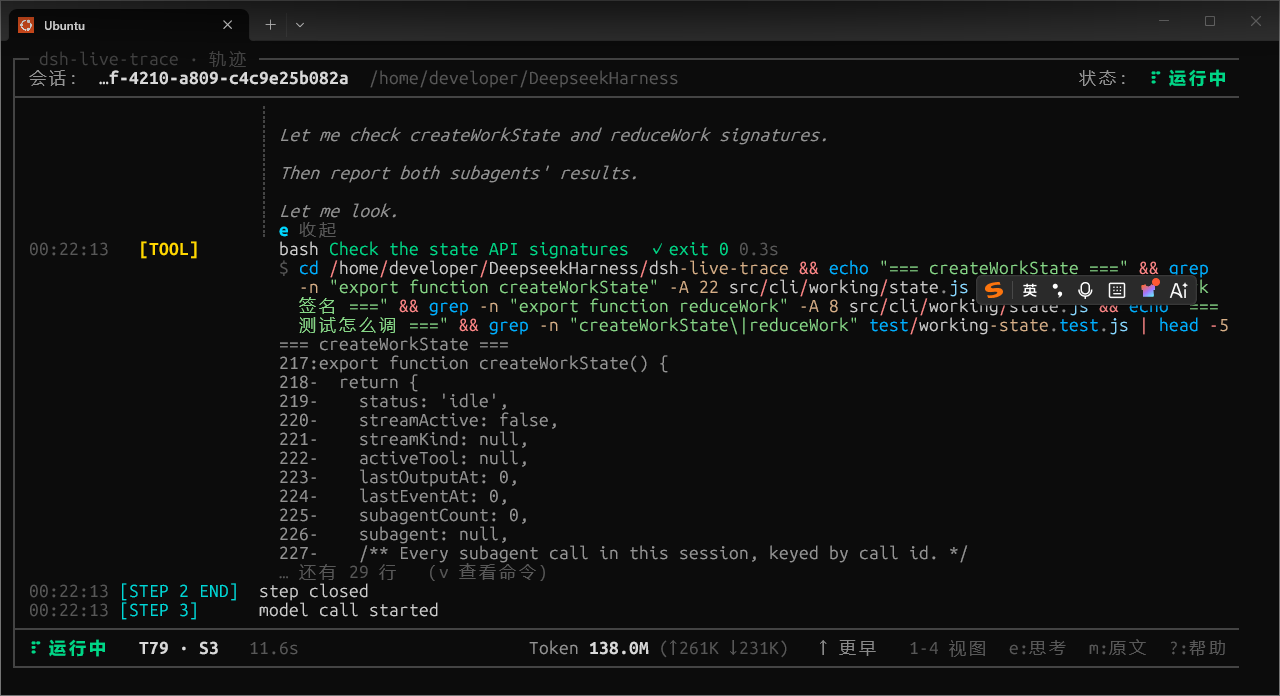Screen dimensions: 1280x696
Task: Minimize the terminal window
Action: click(x=1163, y=20)
